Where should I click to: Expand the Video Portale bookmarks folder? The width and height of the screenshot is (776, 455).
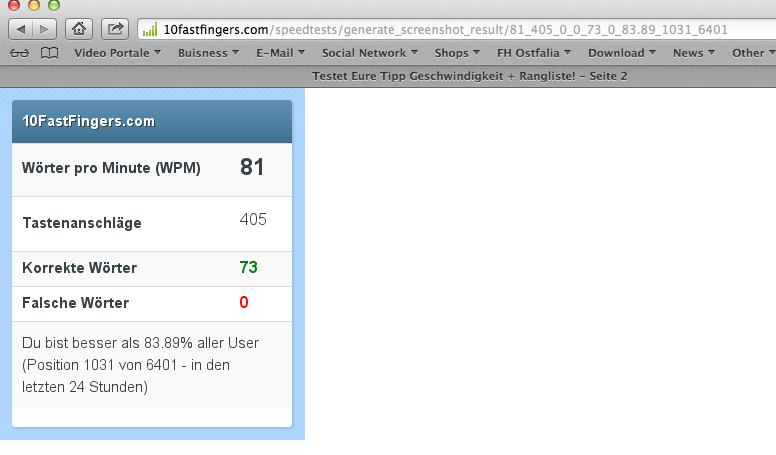(117, 53)
